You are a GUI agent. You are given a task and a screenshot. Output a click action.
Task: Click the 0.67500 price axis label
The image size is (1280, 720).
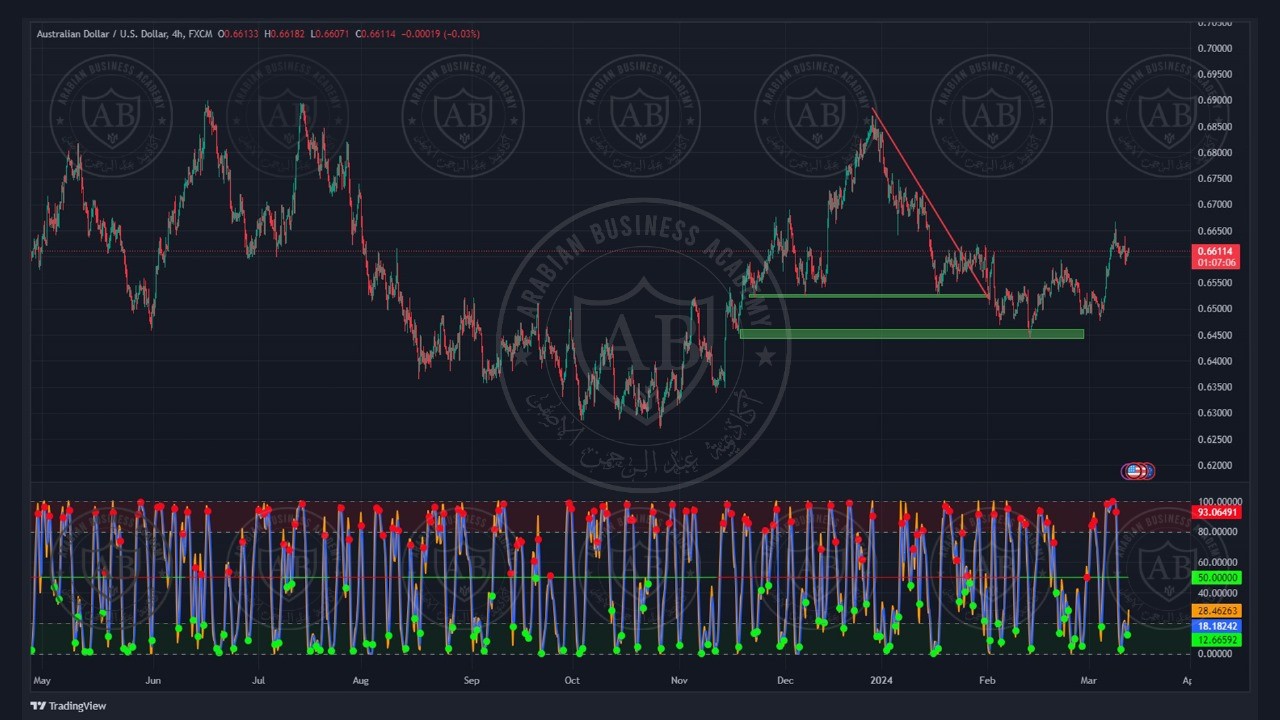coord(1214,178)
